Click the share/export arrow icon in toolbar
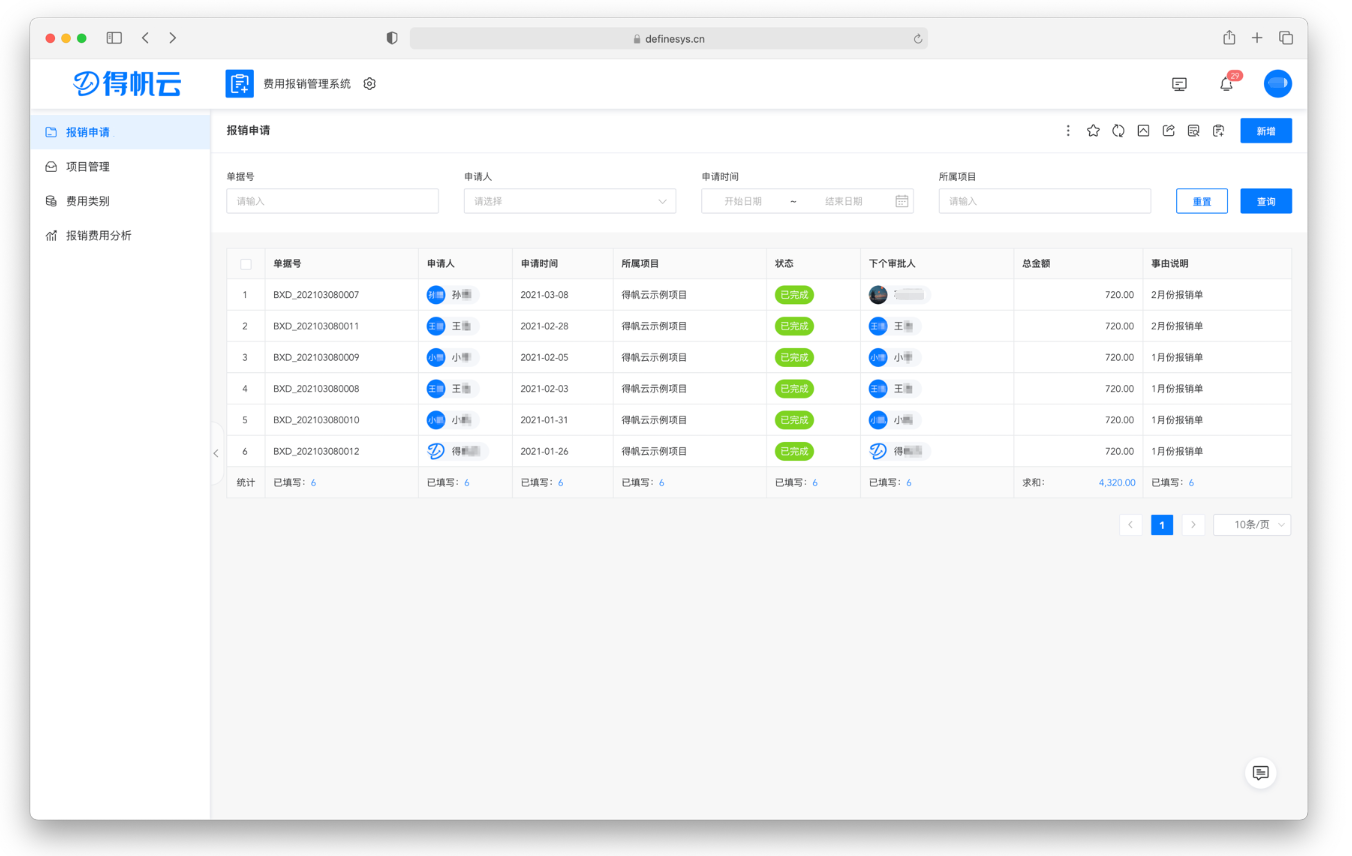The height and width of the screenshot is (856, 1352). point(1168,131)
